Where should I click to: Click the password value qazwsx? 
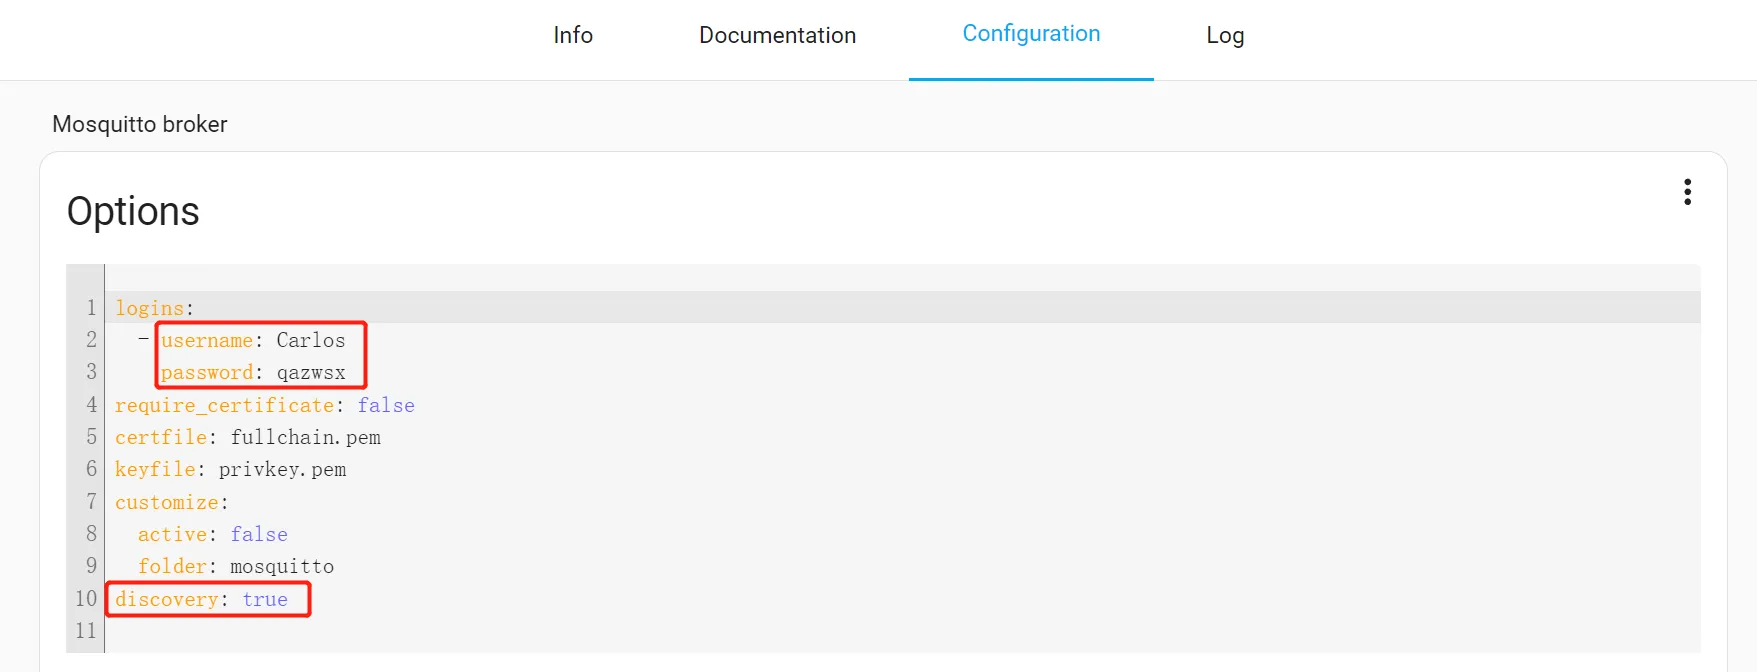pos(310,373)
